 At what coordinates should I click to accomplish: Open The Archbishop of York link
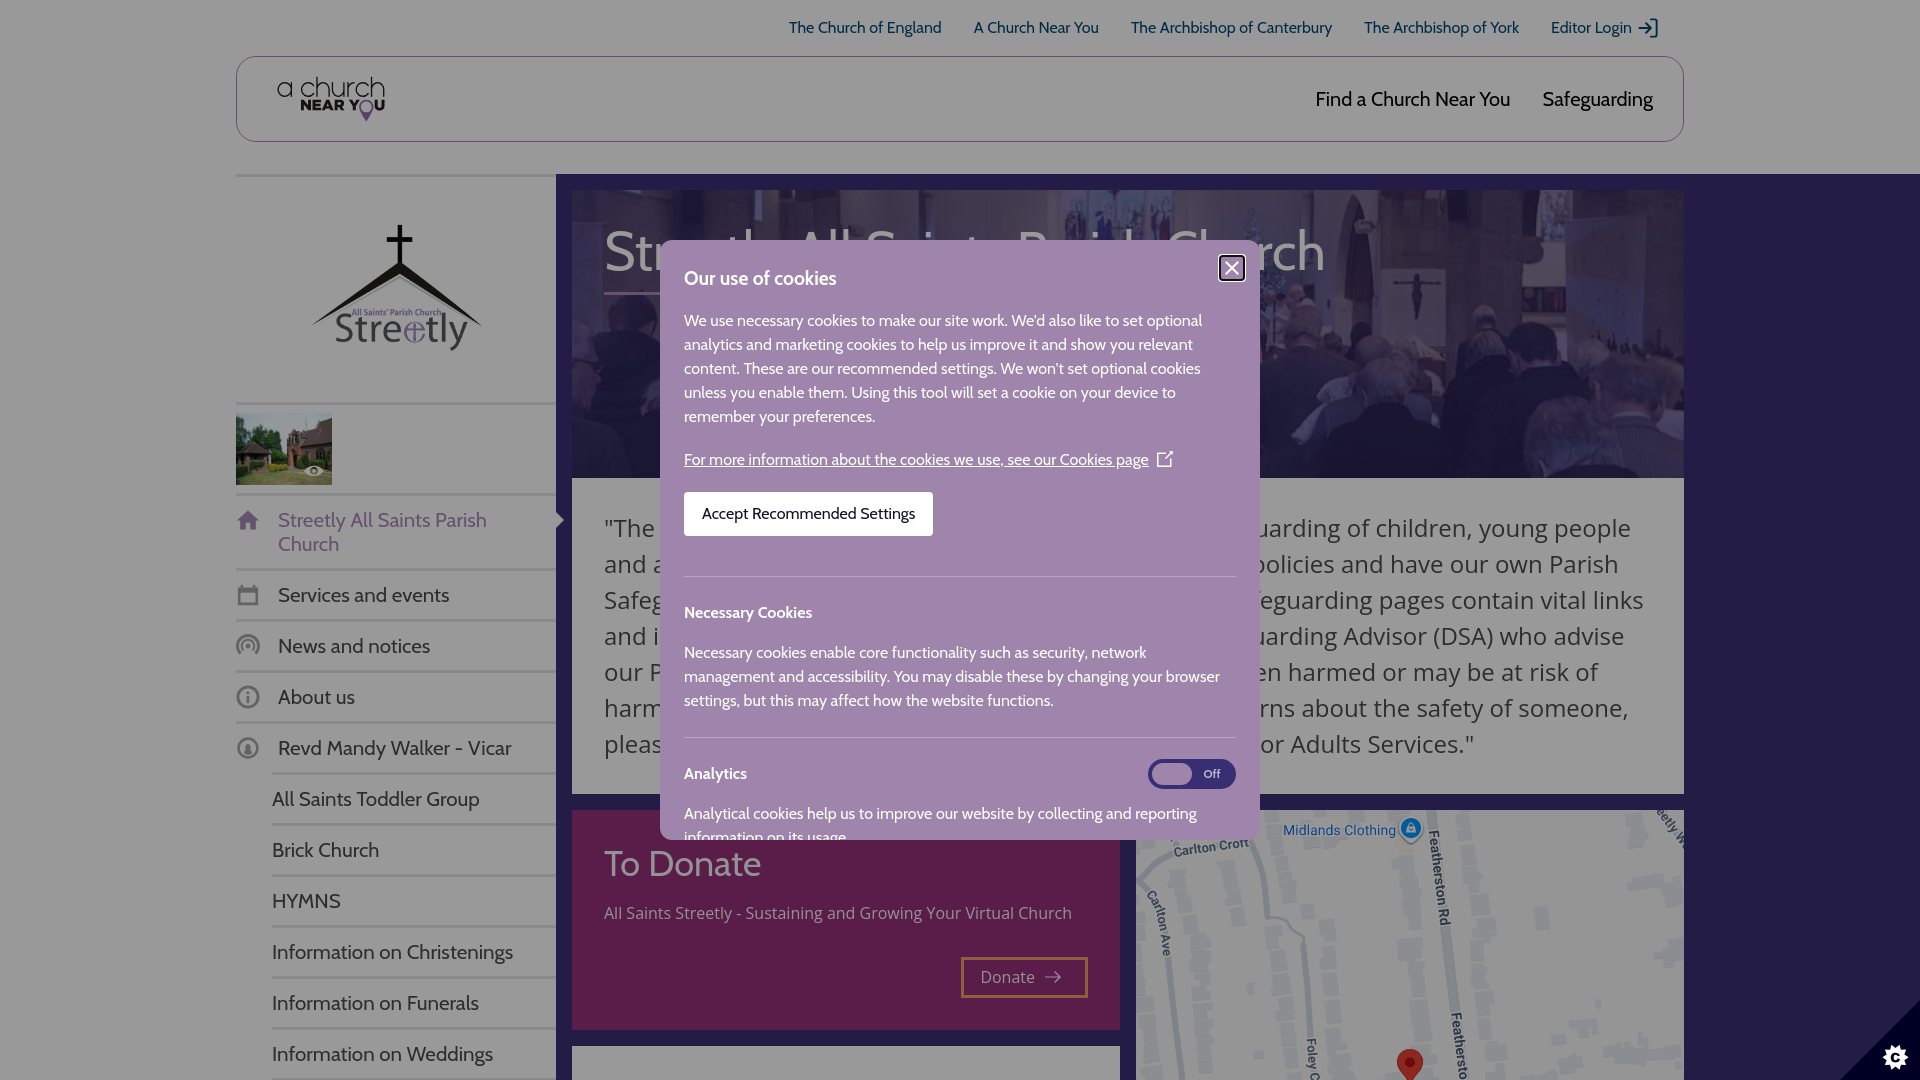pos(1441,28)
